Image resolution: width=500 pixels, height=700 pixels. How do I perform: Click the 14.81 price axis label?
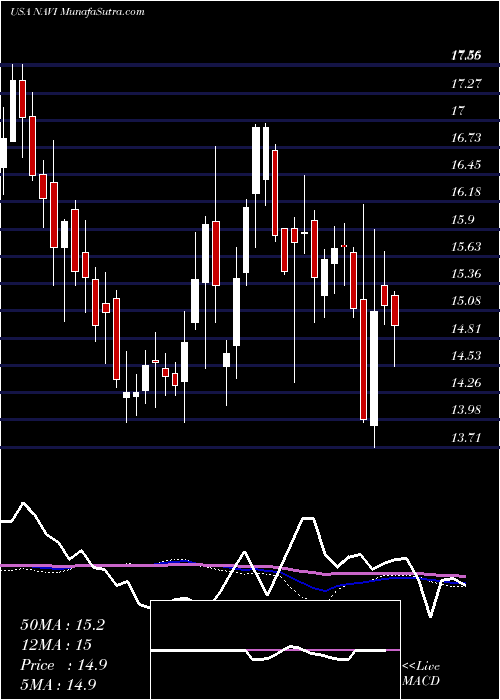(466, 329)
